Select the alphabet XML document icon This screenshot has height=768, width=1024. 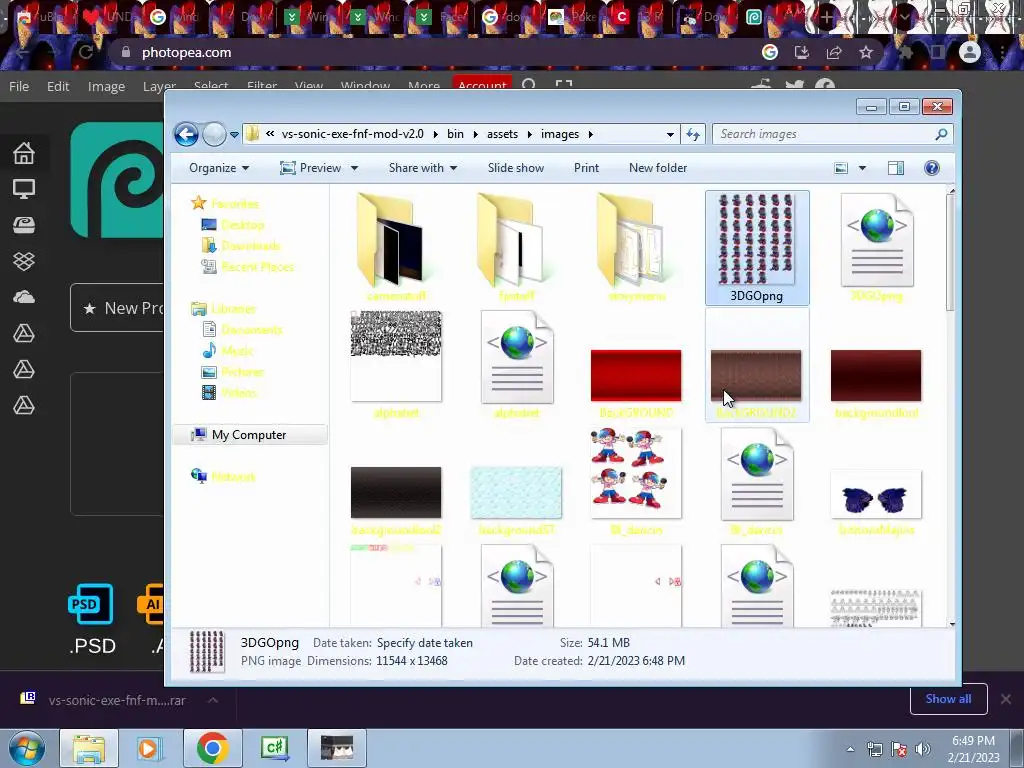pos(517,357)
